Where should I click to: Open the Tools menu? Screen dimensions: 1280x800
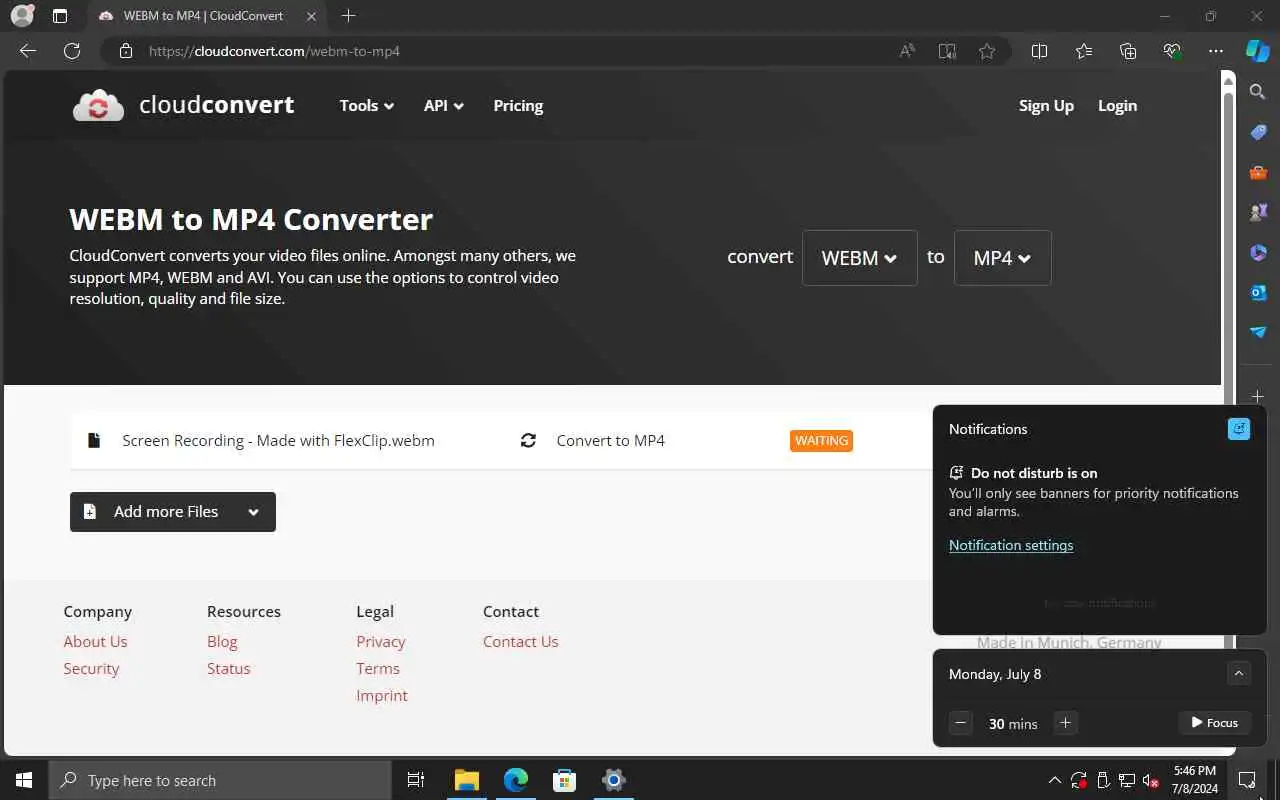coord(366,105)
